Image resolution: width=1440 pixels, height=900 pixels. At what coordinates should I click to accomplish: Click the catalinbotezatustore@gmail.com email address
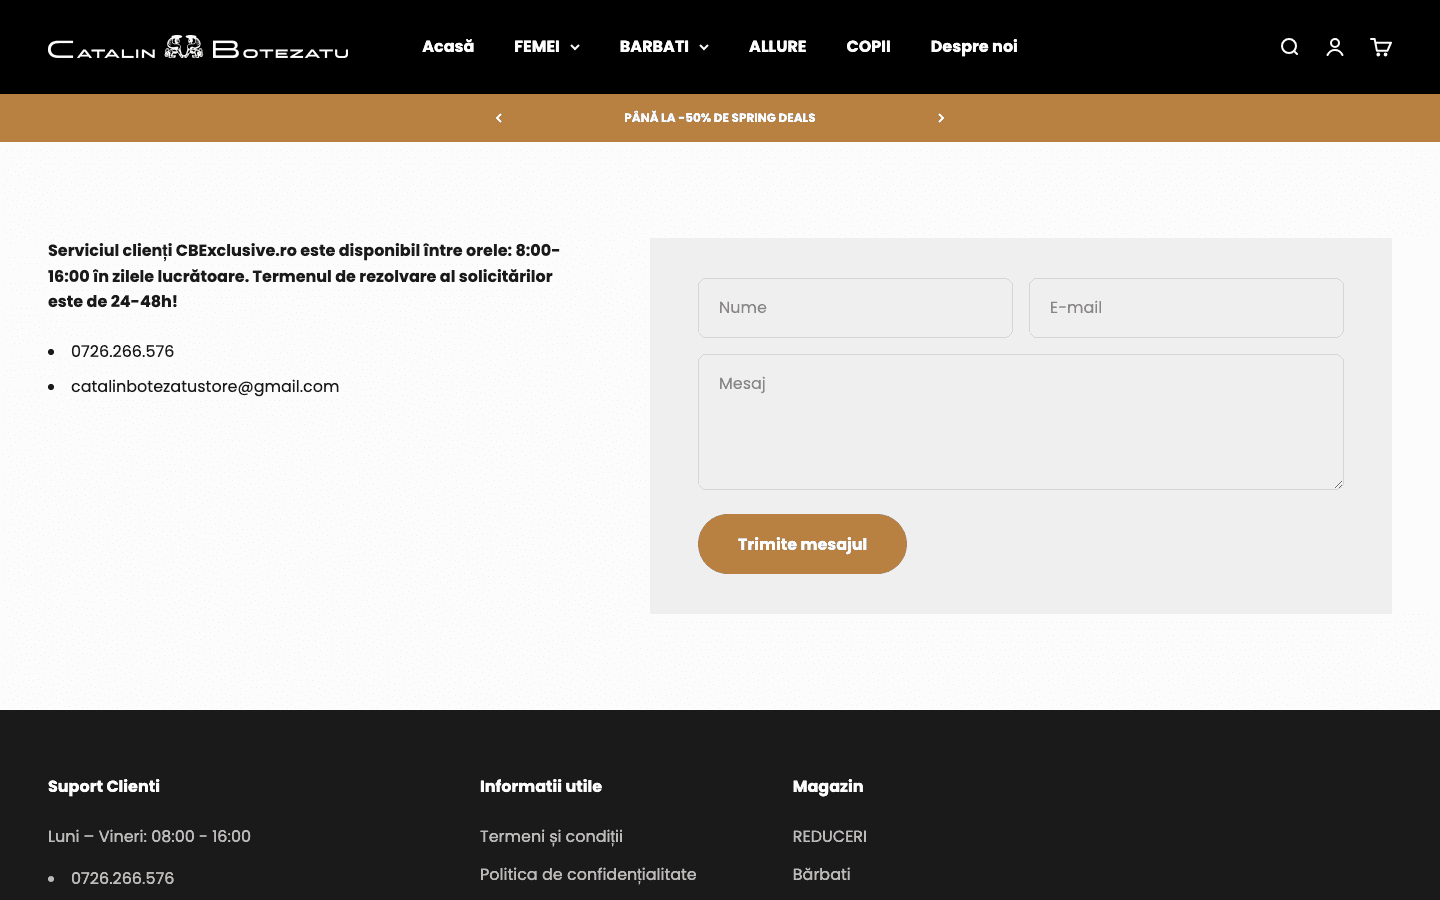(x=205, y=386)
